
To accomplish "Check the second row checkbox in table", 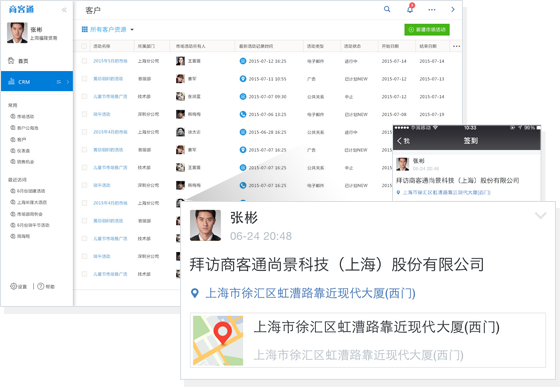I will pyautogui.click(x=84, y=79).
